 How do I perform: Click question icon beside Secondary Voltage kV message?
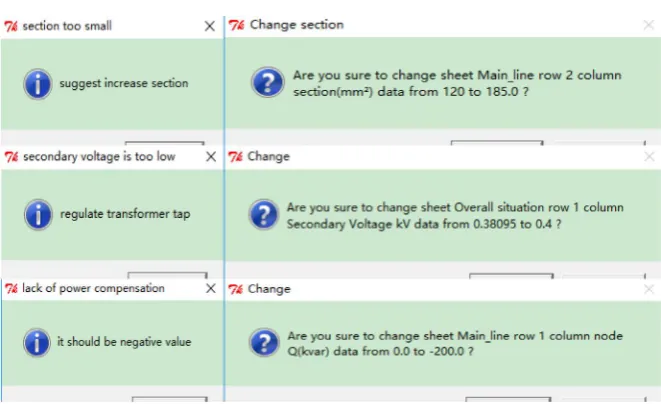[263, 215]
